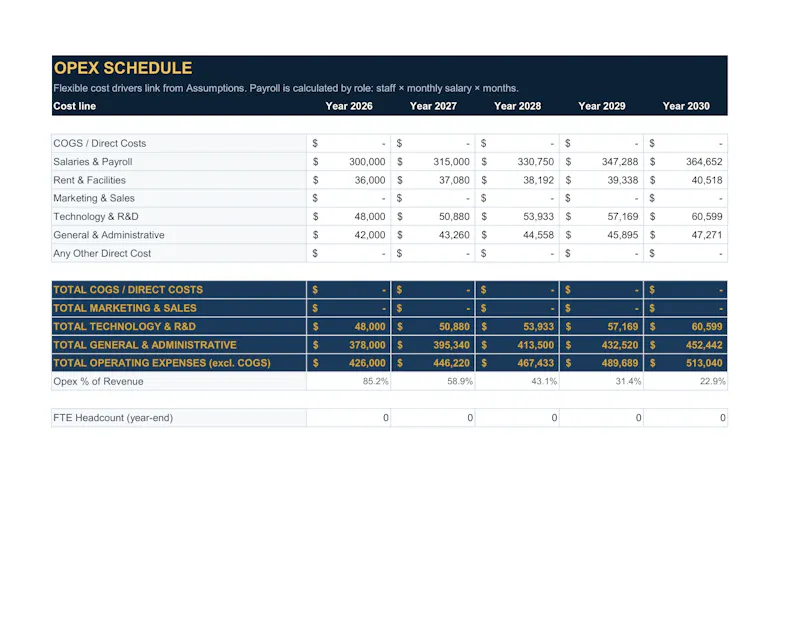Select the Year 2029 column header
800x618 pixels.
(602, 106)
